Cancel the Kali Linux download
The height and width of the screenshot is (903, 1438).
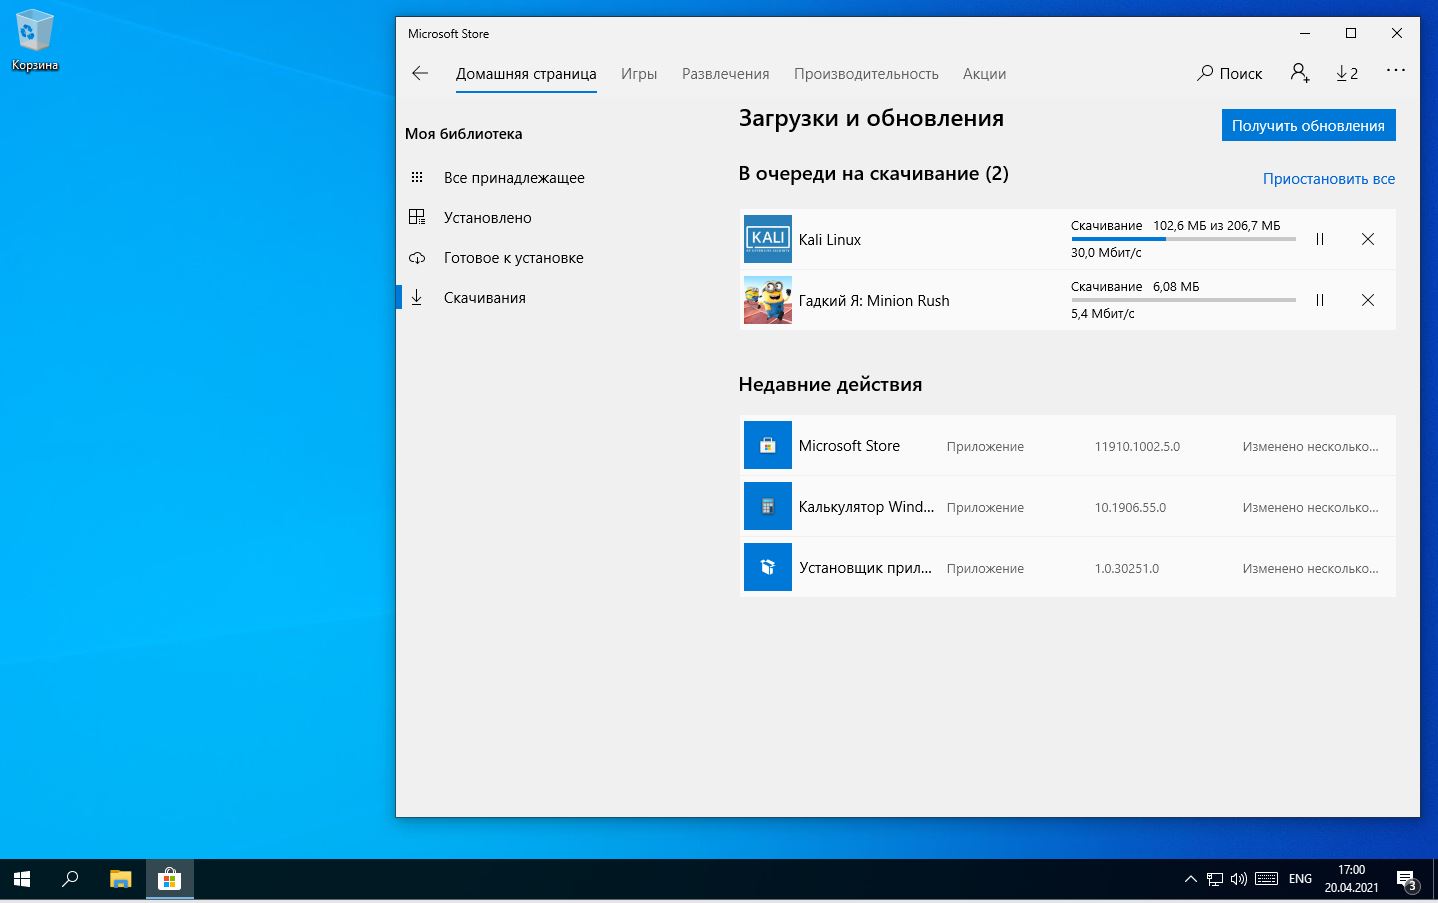point(1368,239)
